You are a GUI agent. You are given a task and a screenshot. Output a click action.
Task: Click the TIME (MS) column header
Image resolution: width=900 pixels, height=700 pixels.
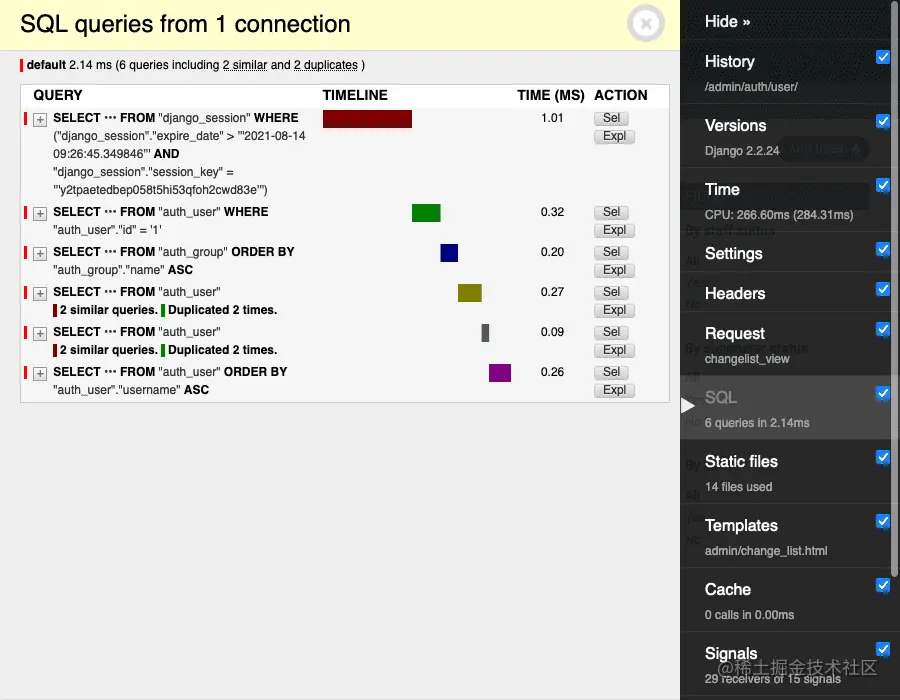(x=550, y=95)
